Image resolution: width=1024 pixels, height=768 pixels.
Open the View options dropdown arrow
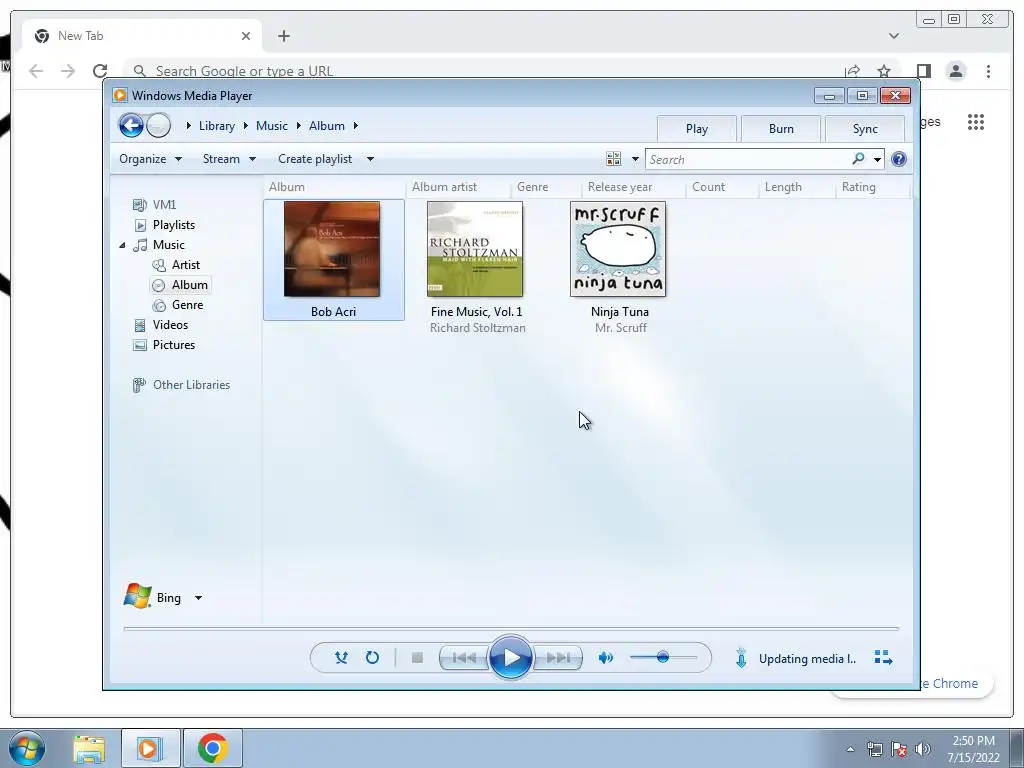point(635,159)
